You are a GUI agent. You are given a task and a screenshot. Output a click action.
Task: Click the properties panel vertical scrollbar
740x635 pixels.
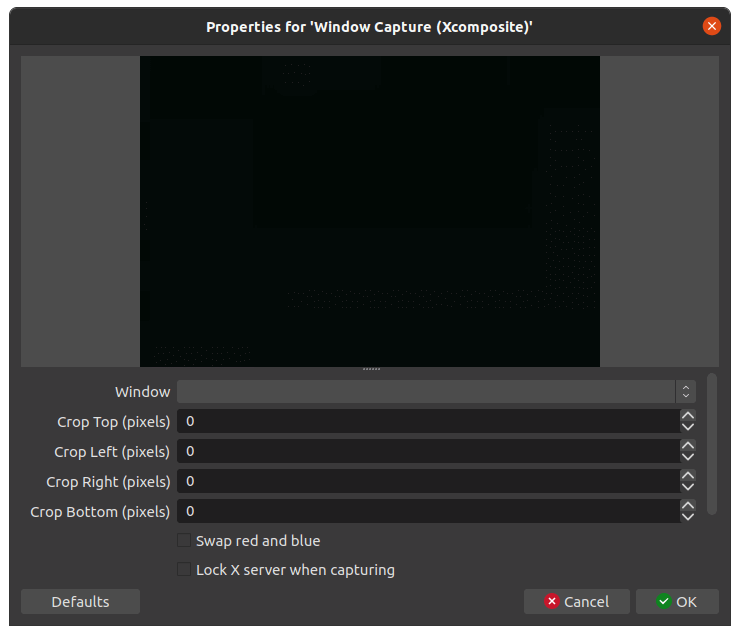[x=712, y=444]
